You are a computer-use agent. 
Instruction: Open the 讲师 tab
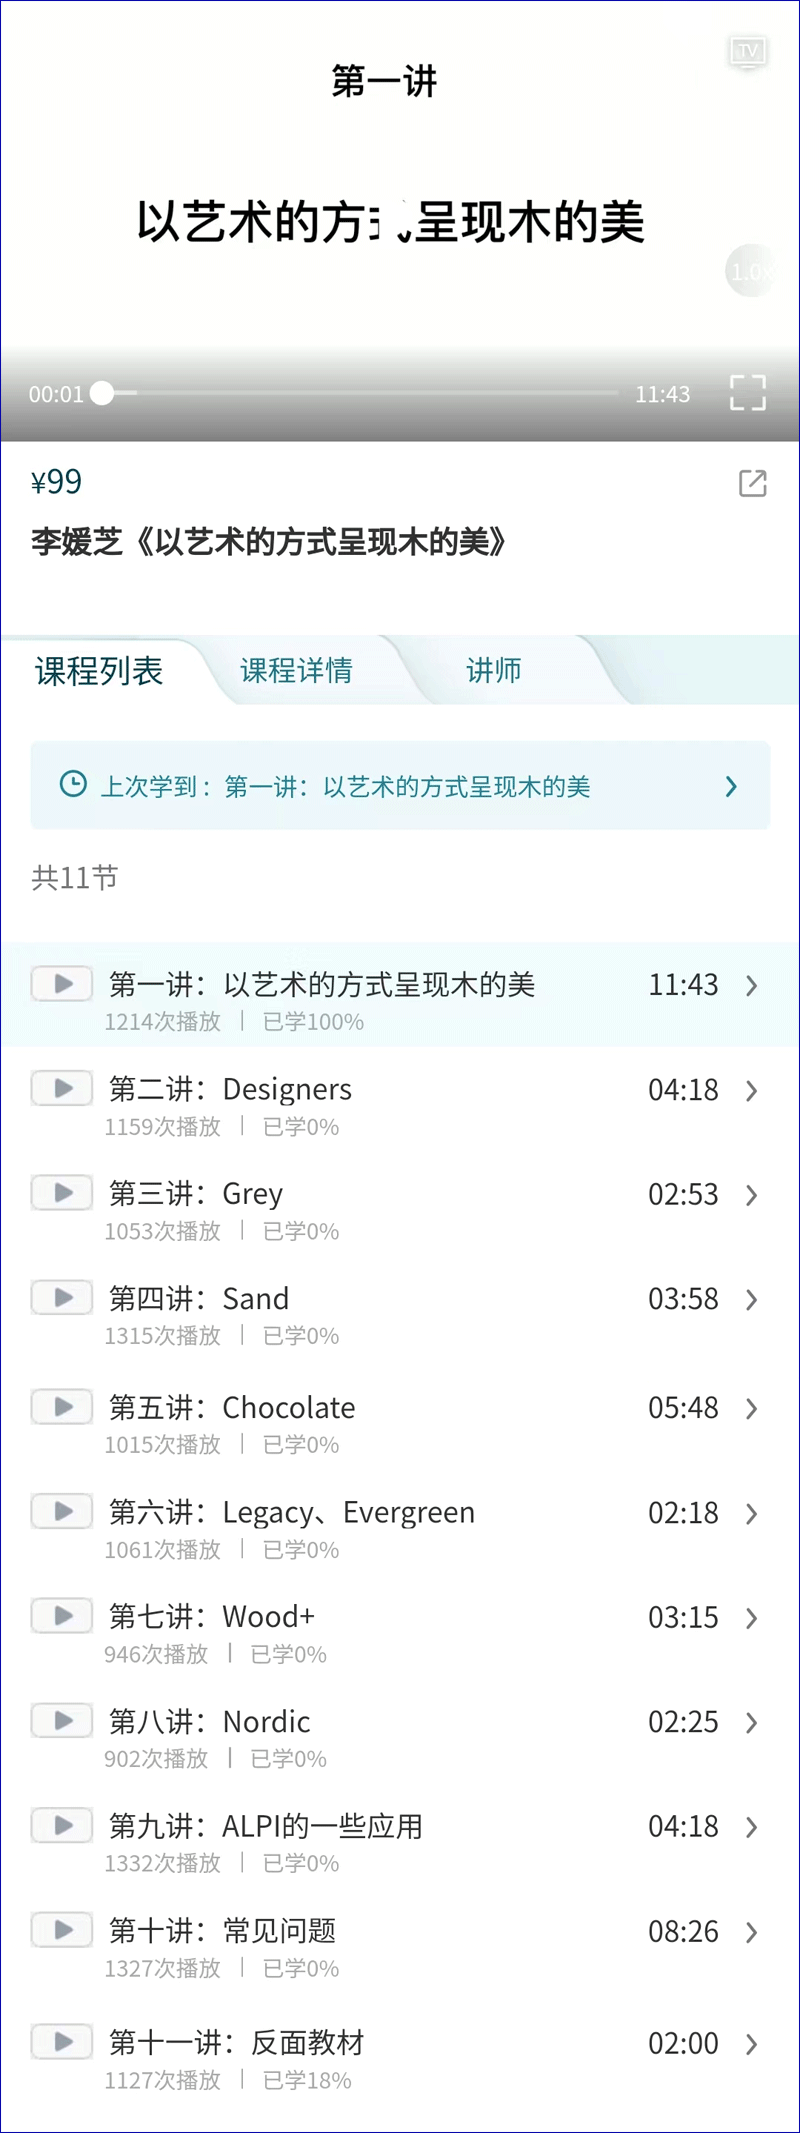493,670
